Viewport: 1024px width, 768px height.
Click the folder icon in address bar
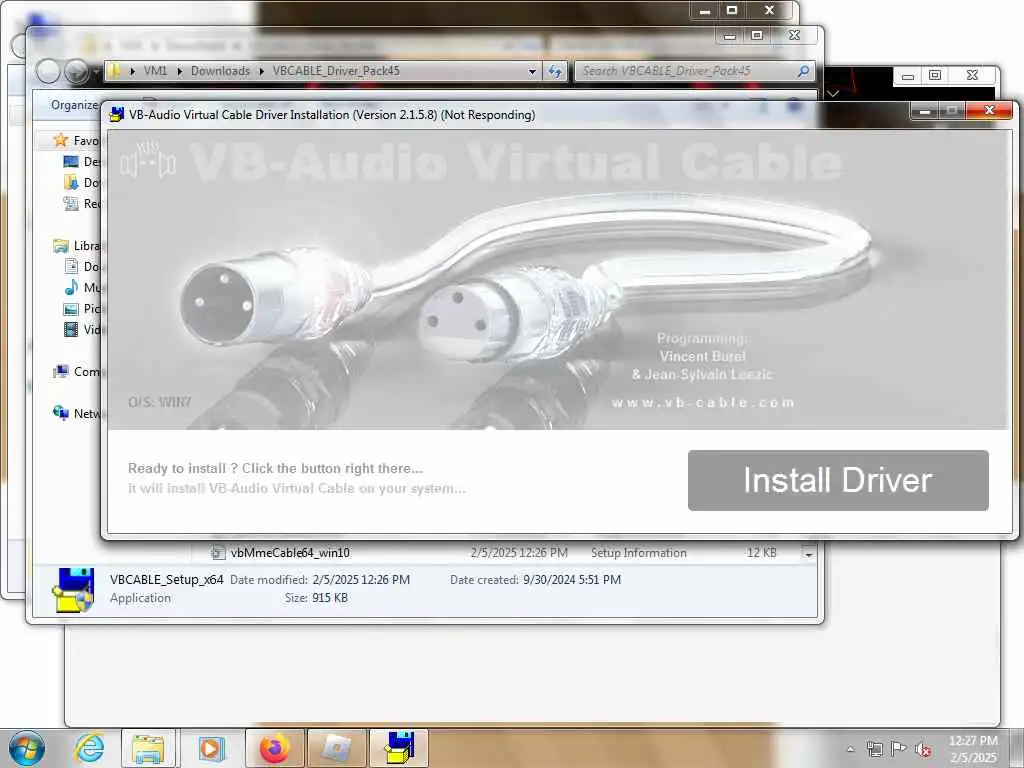coord(114,71)
